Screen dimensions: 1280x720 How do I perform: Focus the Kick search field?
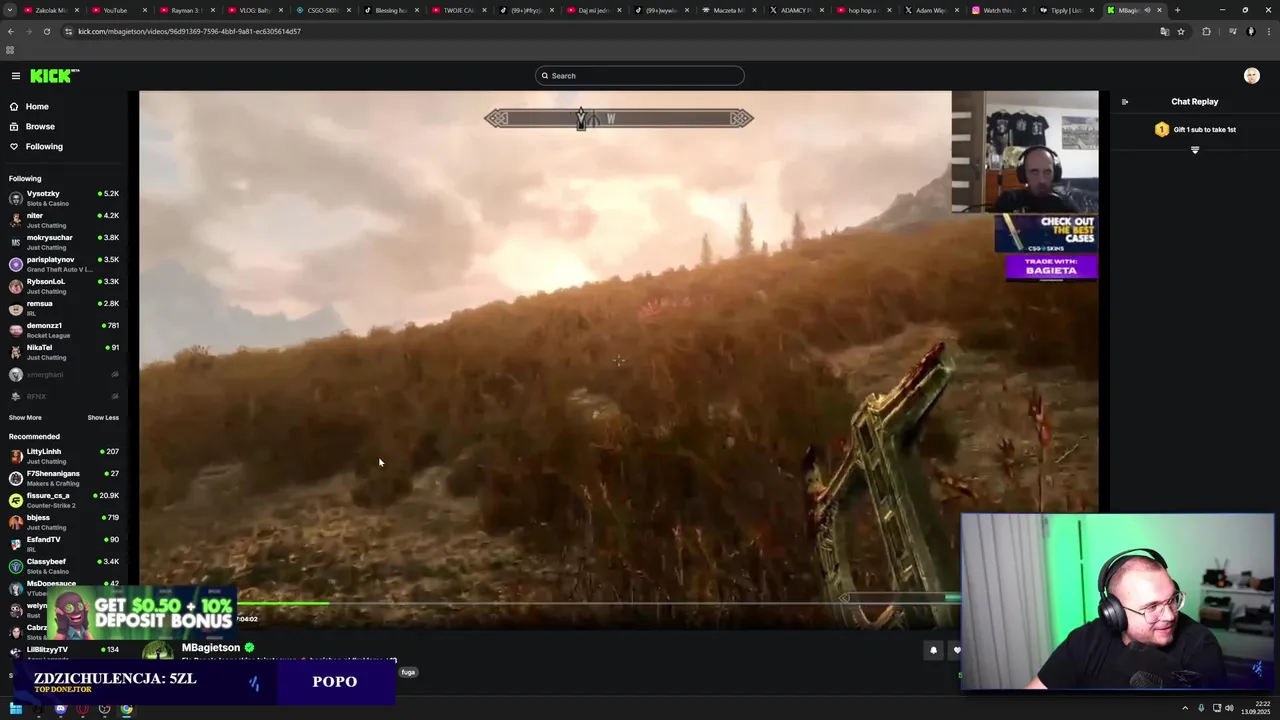640,76
